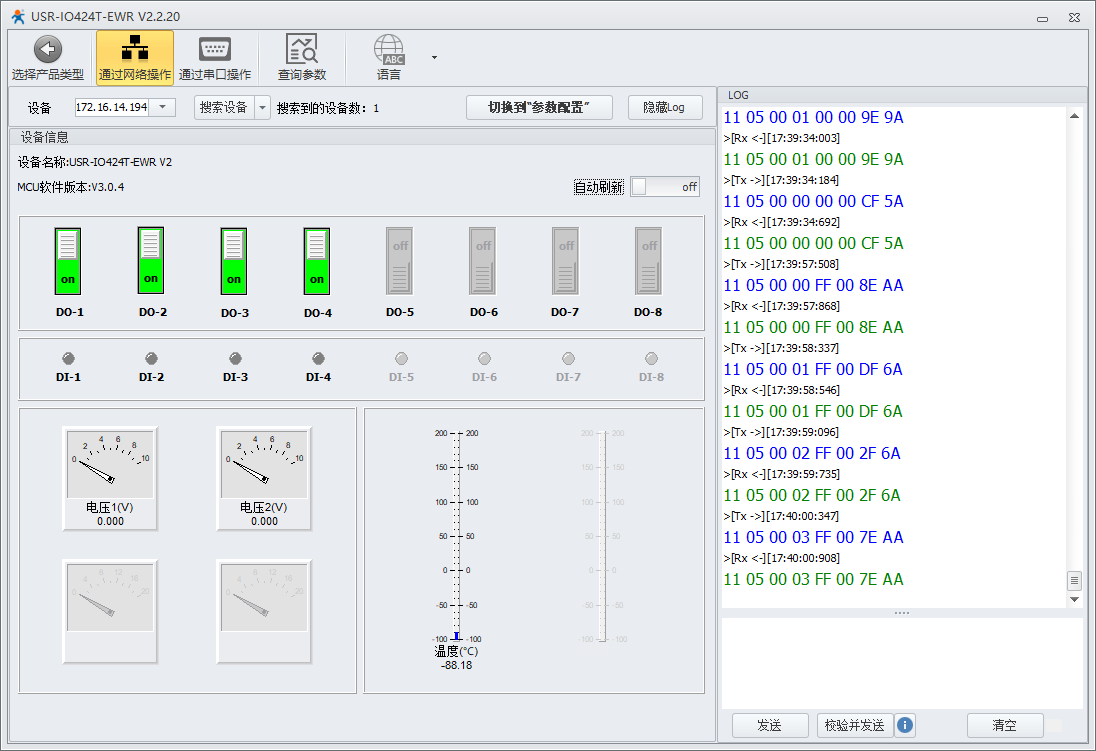Viewport: 1096px width, 751px height.
Task: Expand the device IP address dropdown
Action: 162,107
